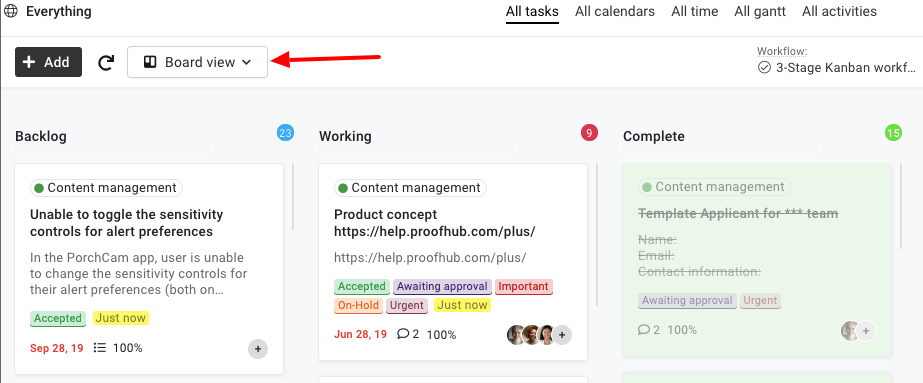Image resolution: width=923 pixels, height=383 pixels.
Task: Click the red Important label on Product concept
Action: pos(523,287)
